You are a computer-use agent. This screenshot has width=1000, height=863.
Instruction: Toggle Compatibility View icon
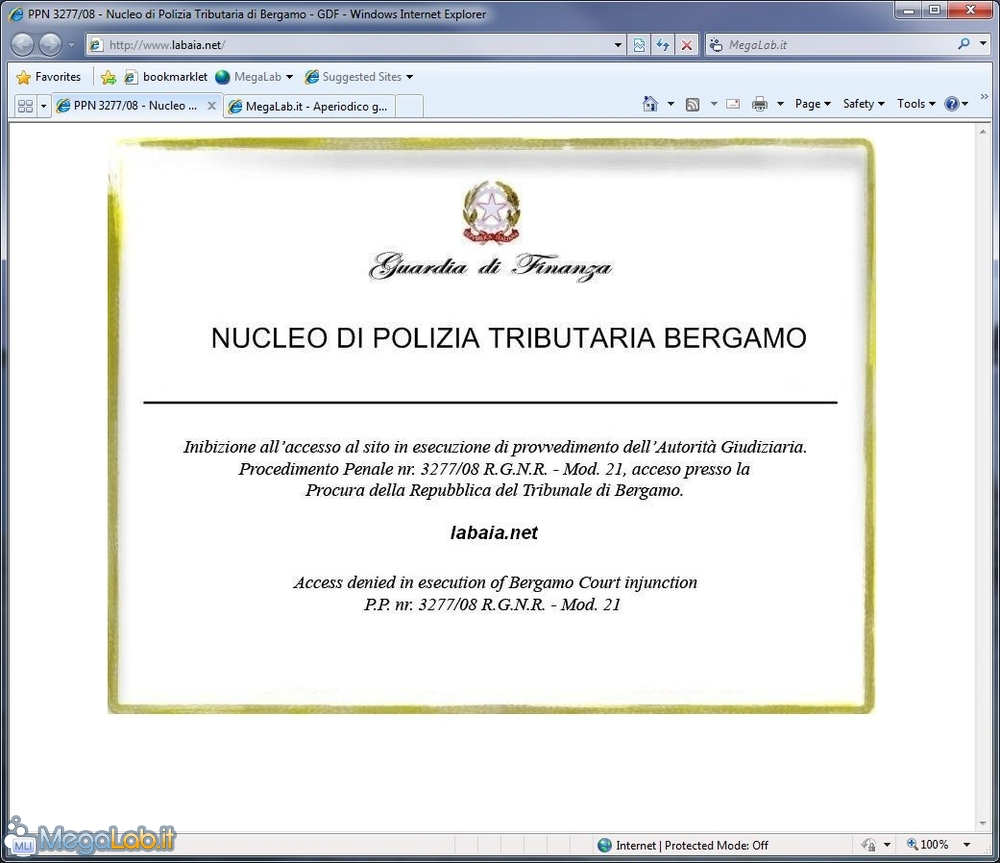(639, 45)
